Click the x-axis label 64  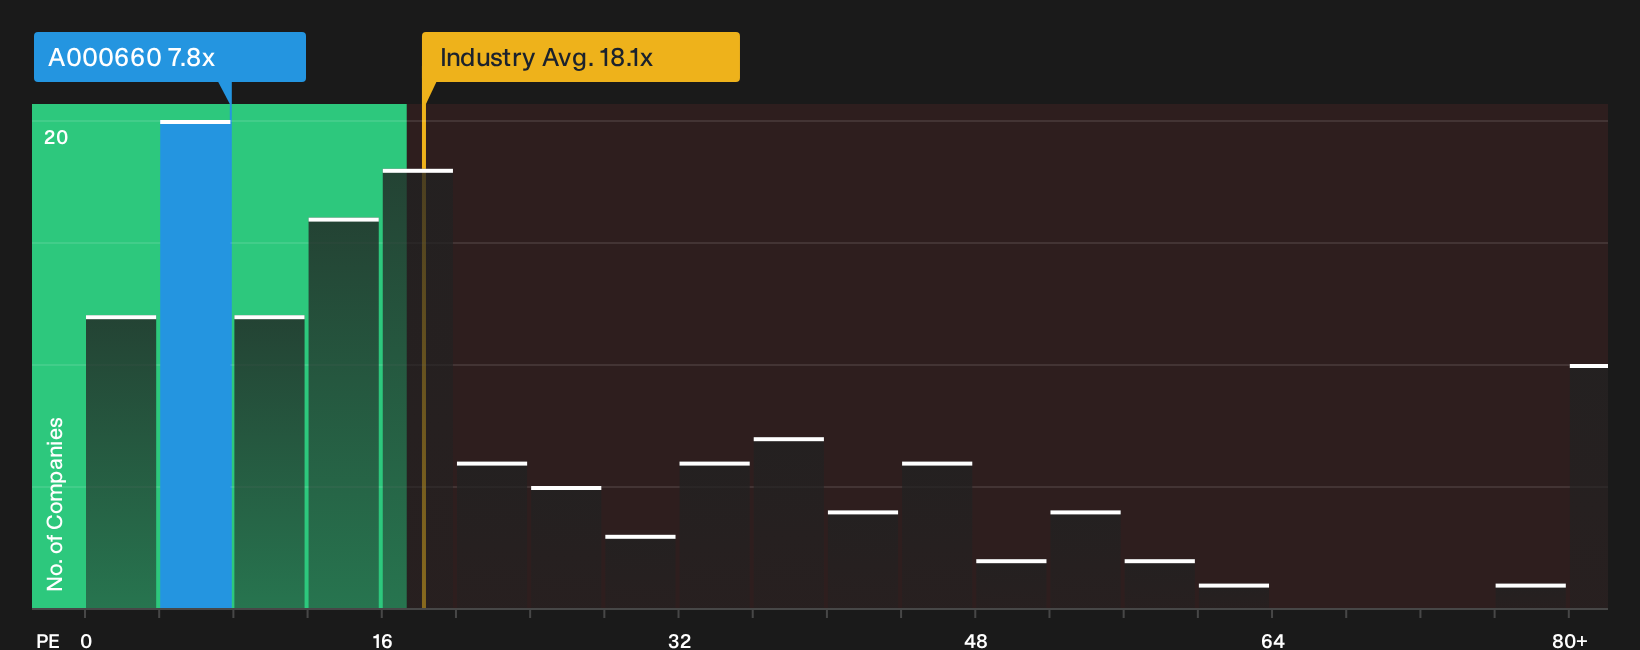1272,640
